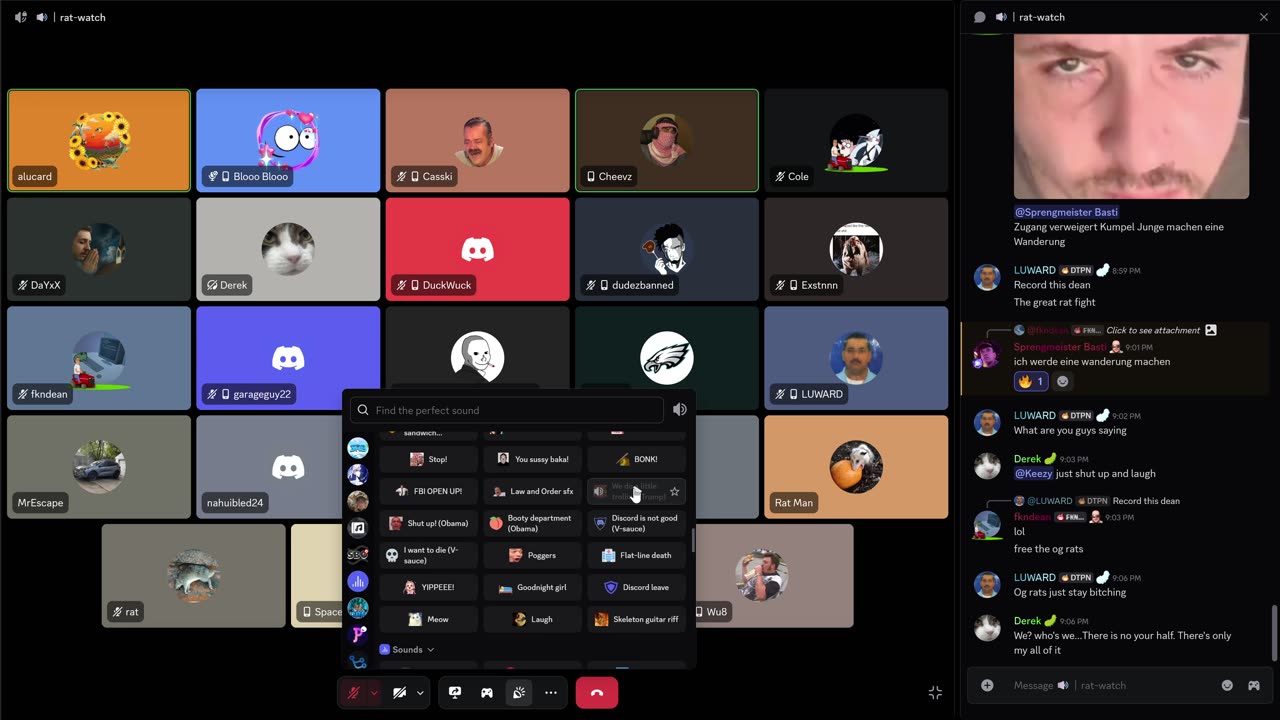This screenshot has width=1280, height=720.
Task: Play the Discord leave sound
Action: tap(635, 587)
